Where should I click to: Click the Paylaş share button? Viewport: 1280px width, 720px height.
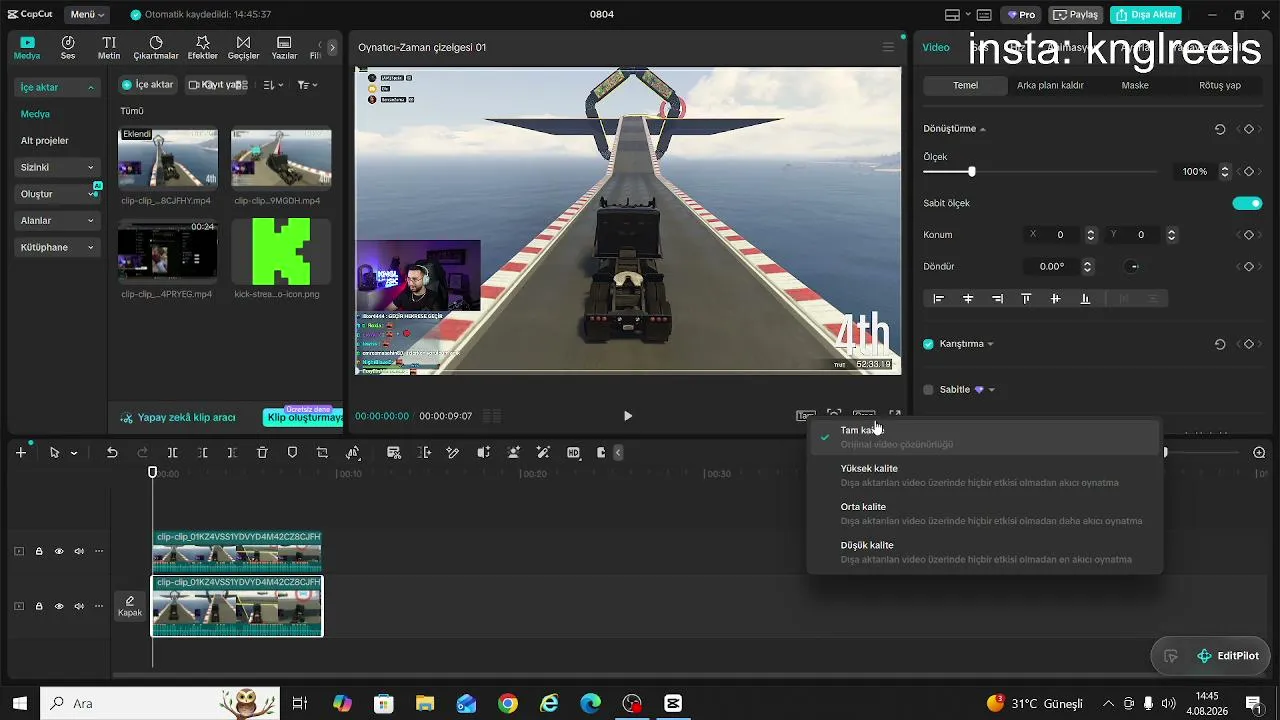click(1076, 15)
